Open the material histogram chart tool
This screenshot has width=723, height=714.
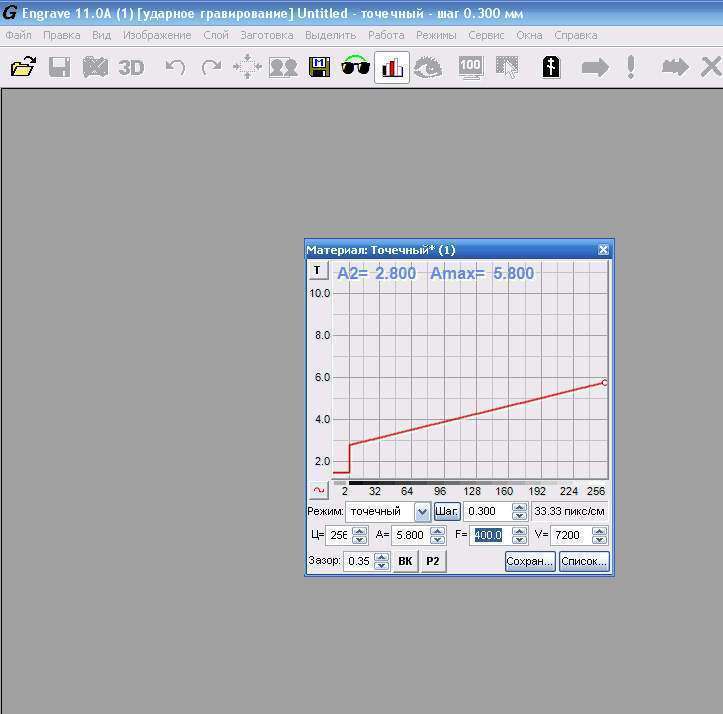coord(392,68)
